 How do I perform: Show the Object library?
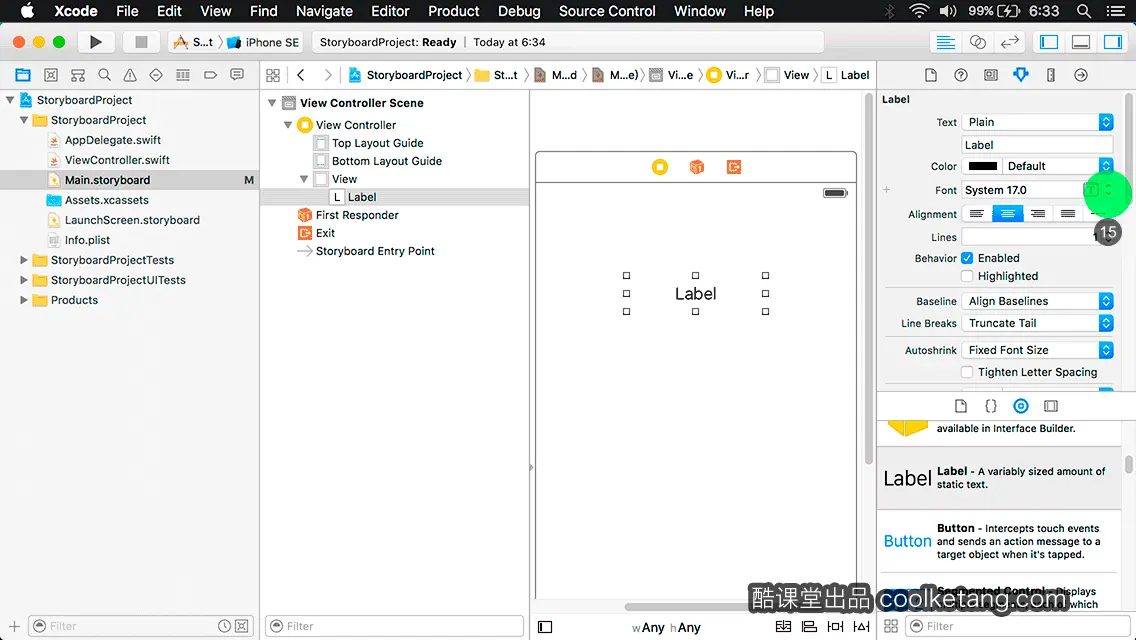point(1021,406)
